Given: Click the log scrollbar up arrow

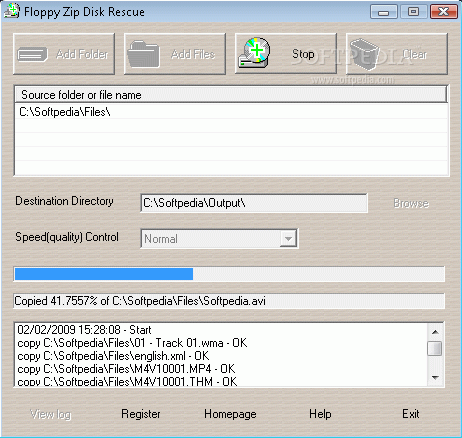Looking at the screenshot, I should (435, 332).
